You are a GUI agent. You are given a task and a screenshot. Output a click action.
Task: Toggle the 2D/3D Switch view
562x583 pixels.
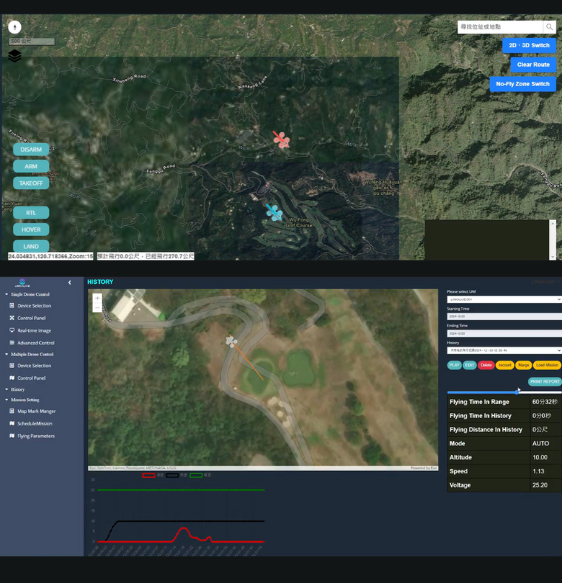[x=529, y=45]
